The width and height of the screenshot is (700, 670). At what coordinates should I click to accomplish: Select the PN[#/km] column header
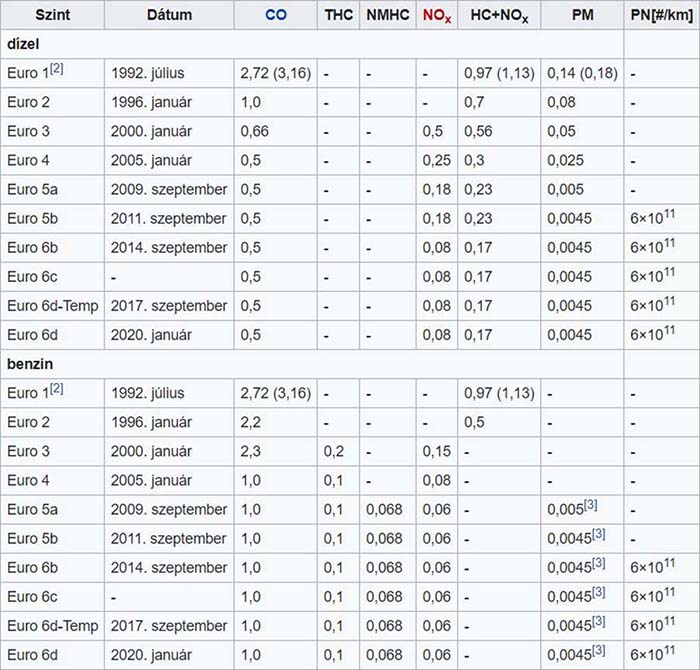tap(662, 15)
